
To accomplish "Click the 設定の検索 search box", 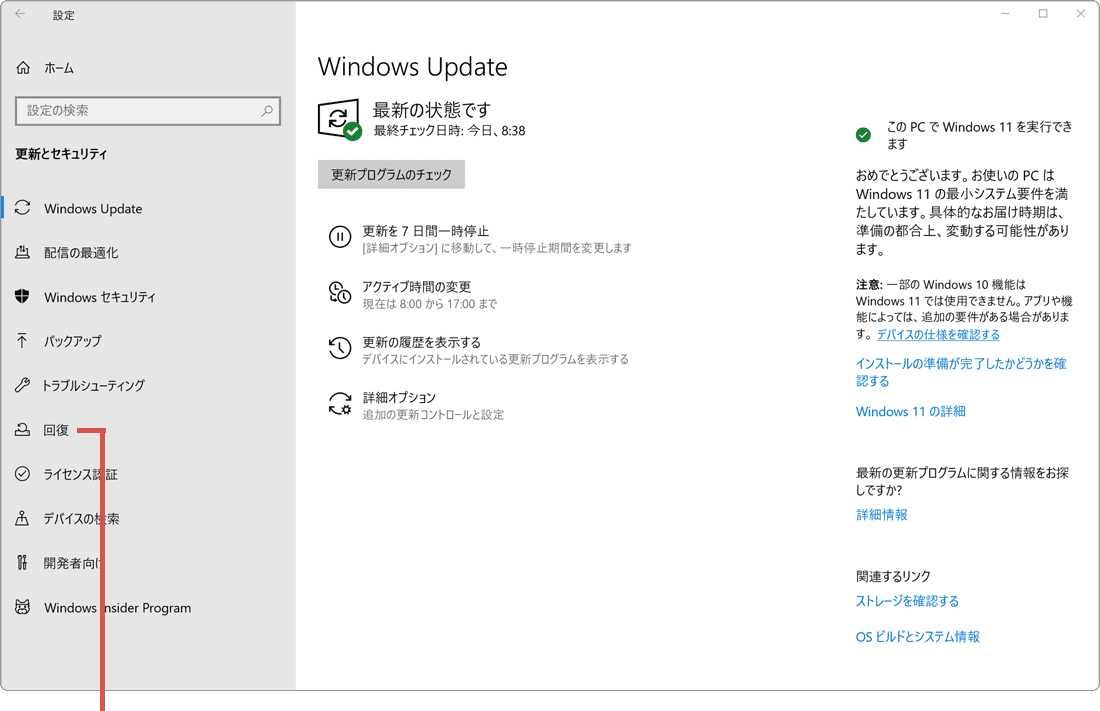I will click(148, 110).
